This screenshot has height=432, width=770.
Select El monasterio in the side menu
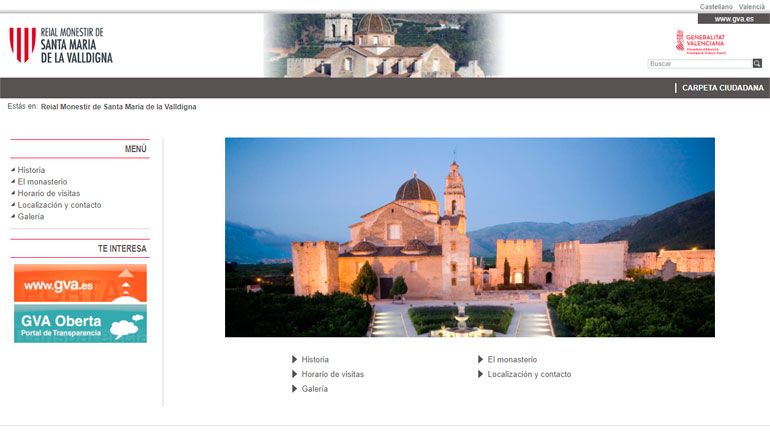[x=42, y=182]
